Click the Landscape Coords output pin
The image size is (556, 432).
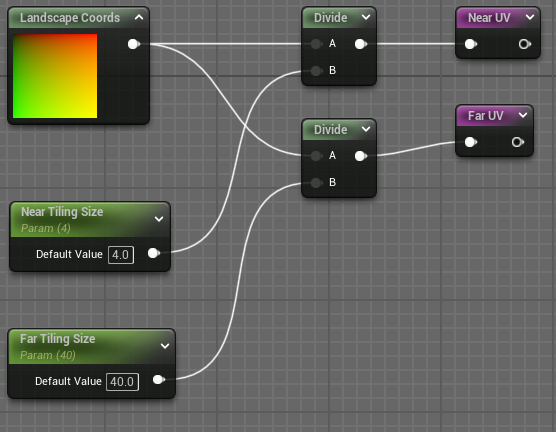[133, 44]
